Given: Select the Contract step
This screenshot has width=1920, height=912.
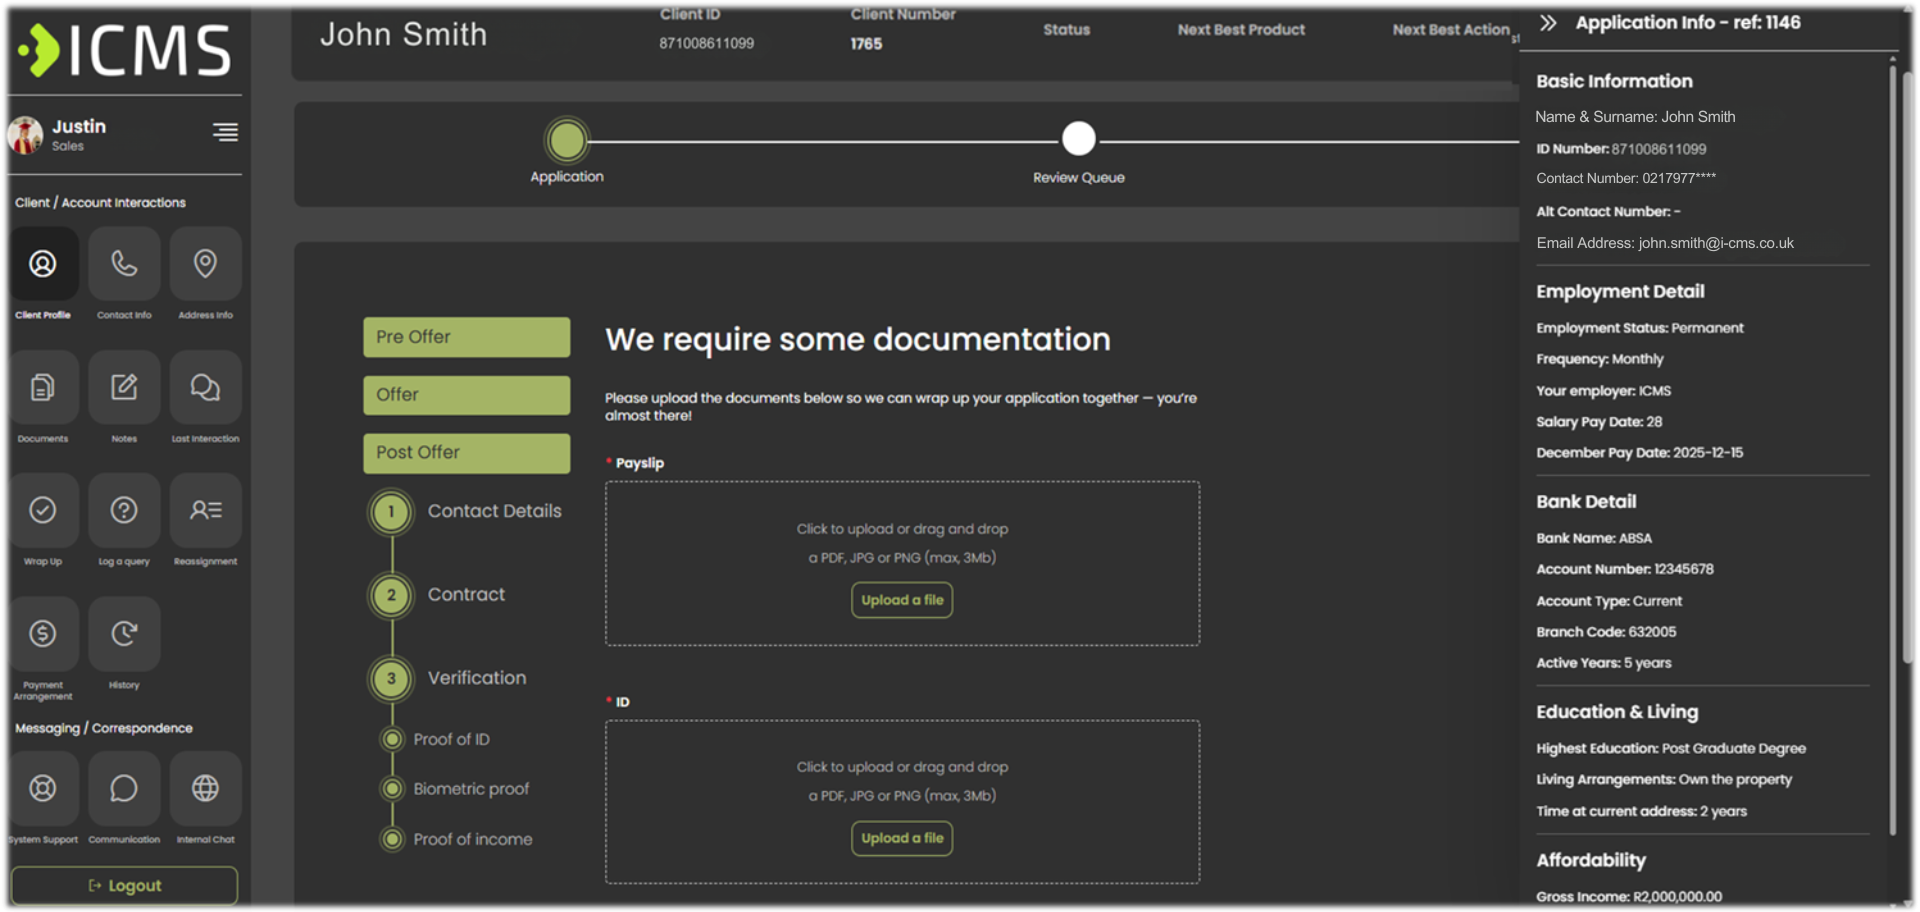Looking at the screenshot, I should click(465, 595).
